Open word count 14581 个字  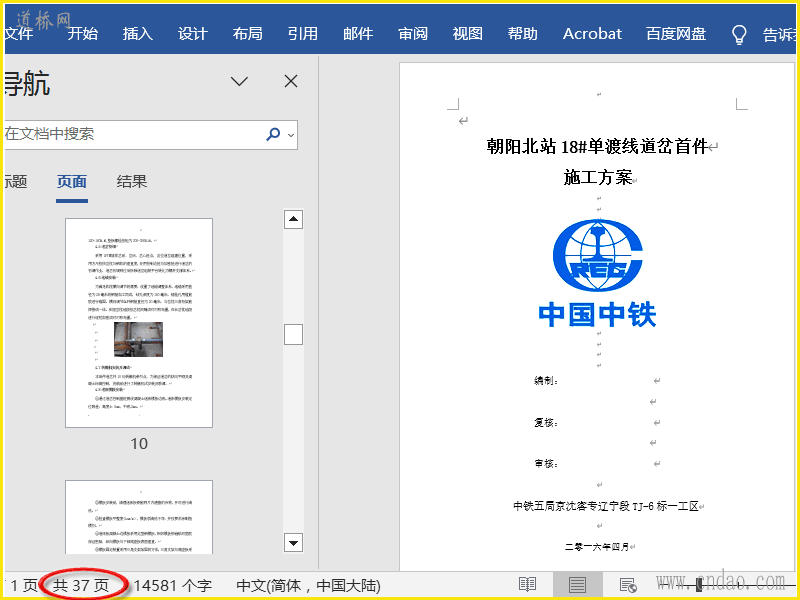click(172, 586)
